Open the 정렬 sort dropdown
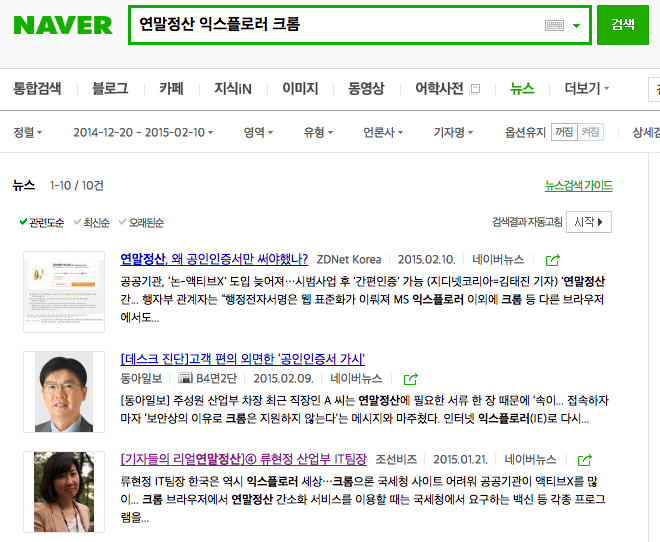Screen dimensions: 660x542 point(27,133)
